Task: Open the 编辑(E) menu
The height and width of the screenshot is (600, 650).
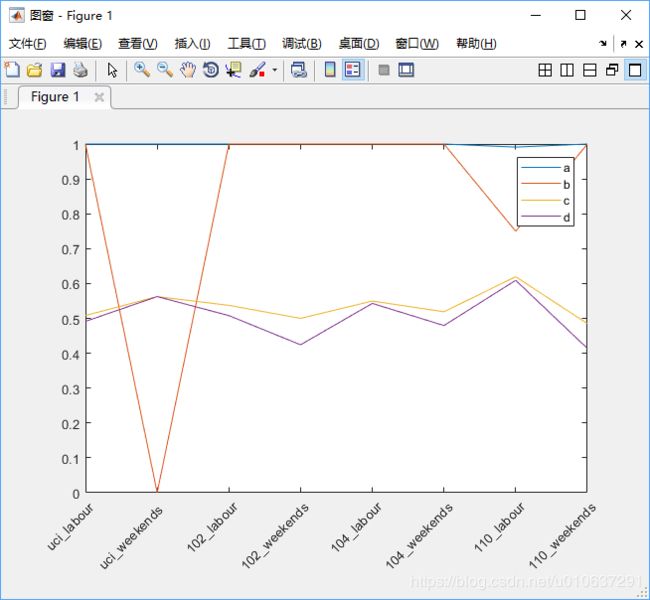Action: (82, 44)
